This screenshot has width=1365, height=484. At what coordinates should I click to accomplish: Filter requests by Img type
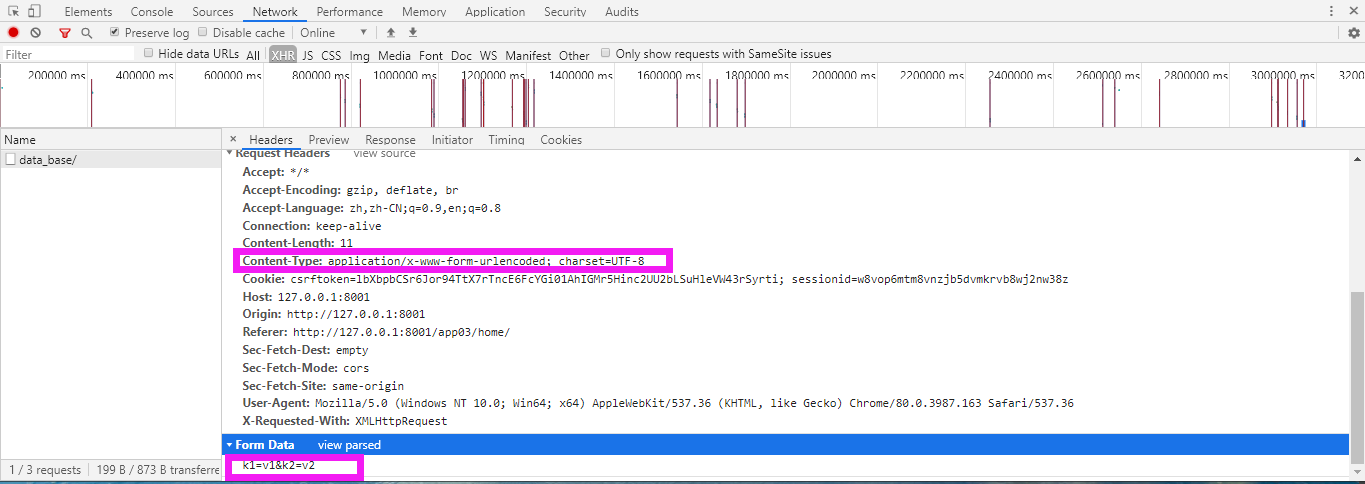tap(360, 55)
